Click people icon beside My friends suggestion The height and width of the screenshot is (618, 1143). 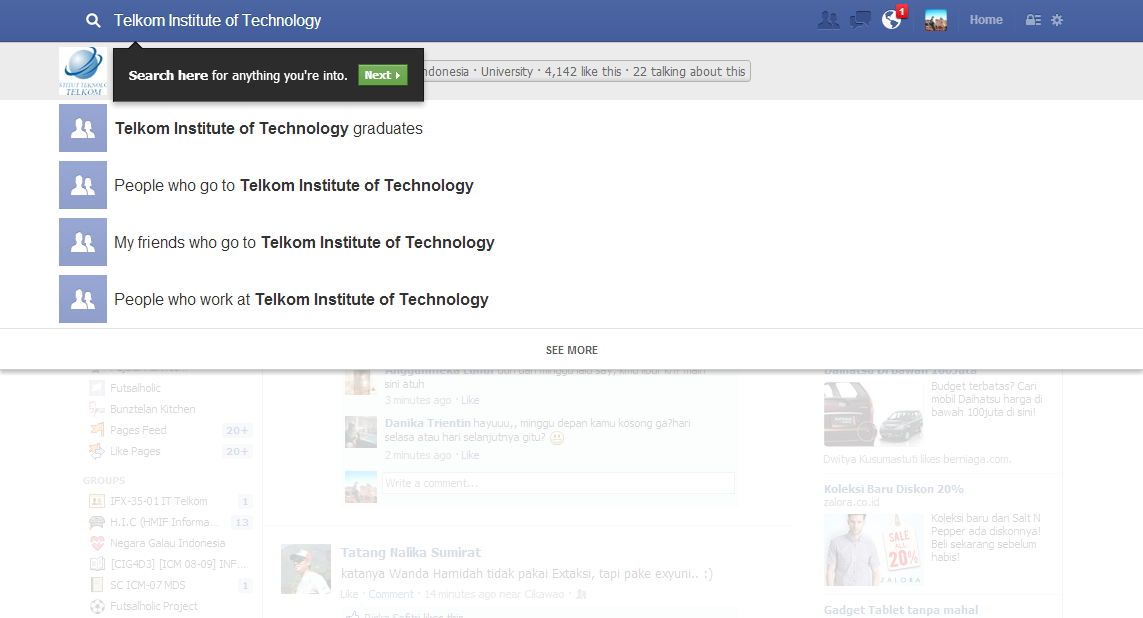click(x=83, y=242)
